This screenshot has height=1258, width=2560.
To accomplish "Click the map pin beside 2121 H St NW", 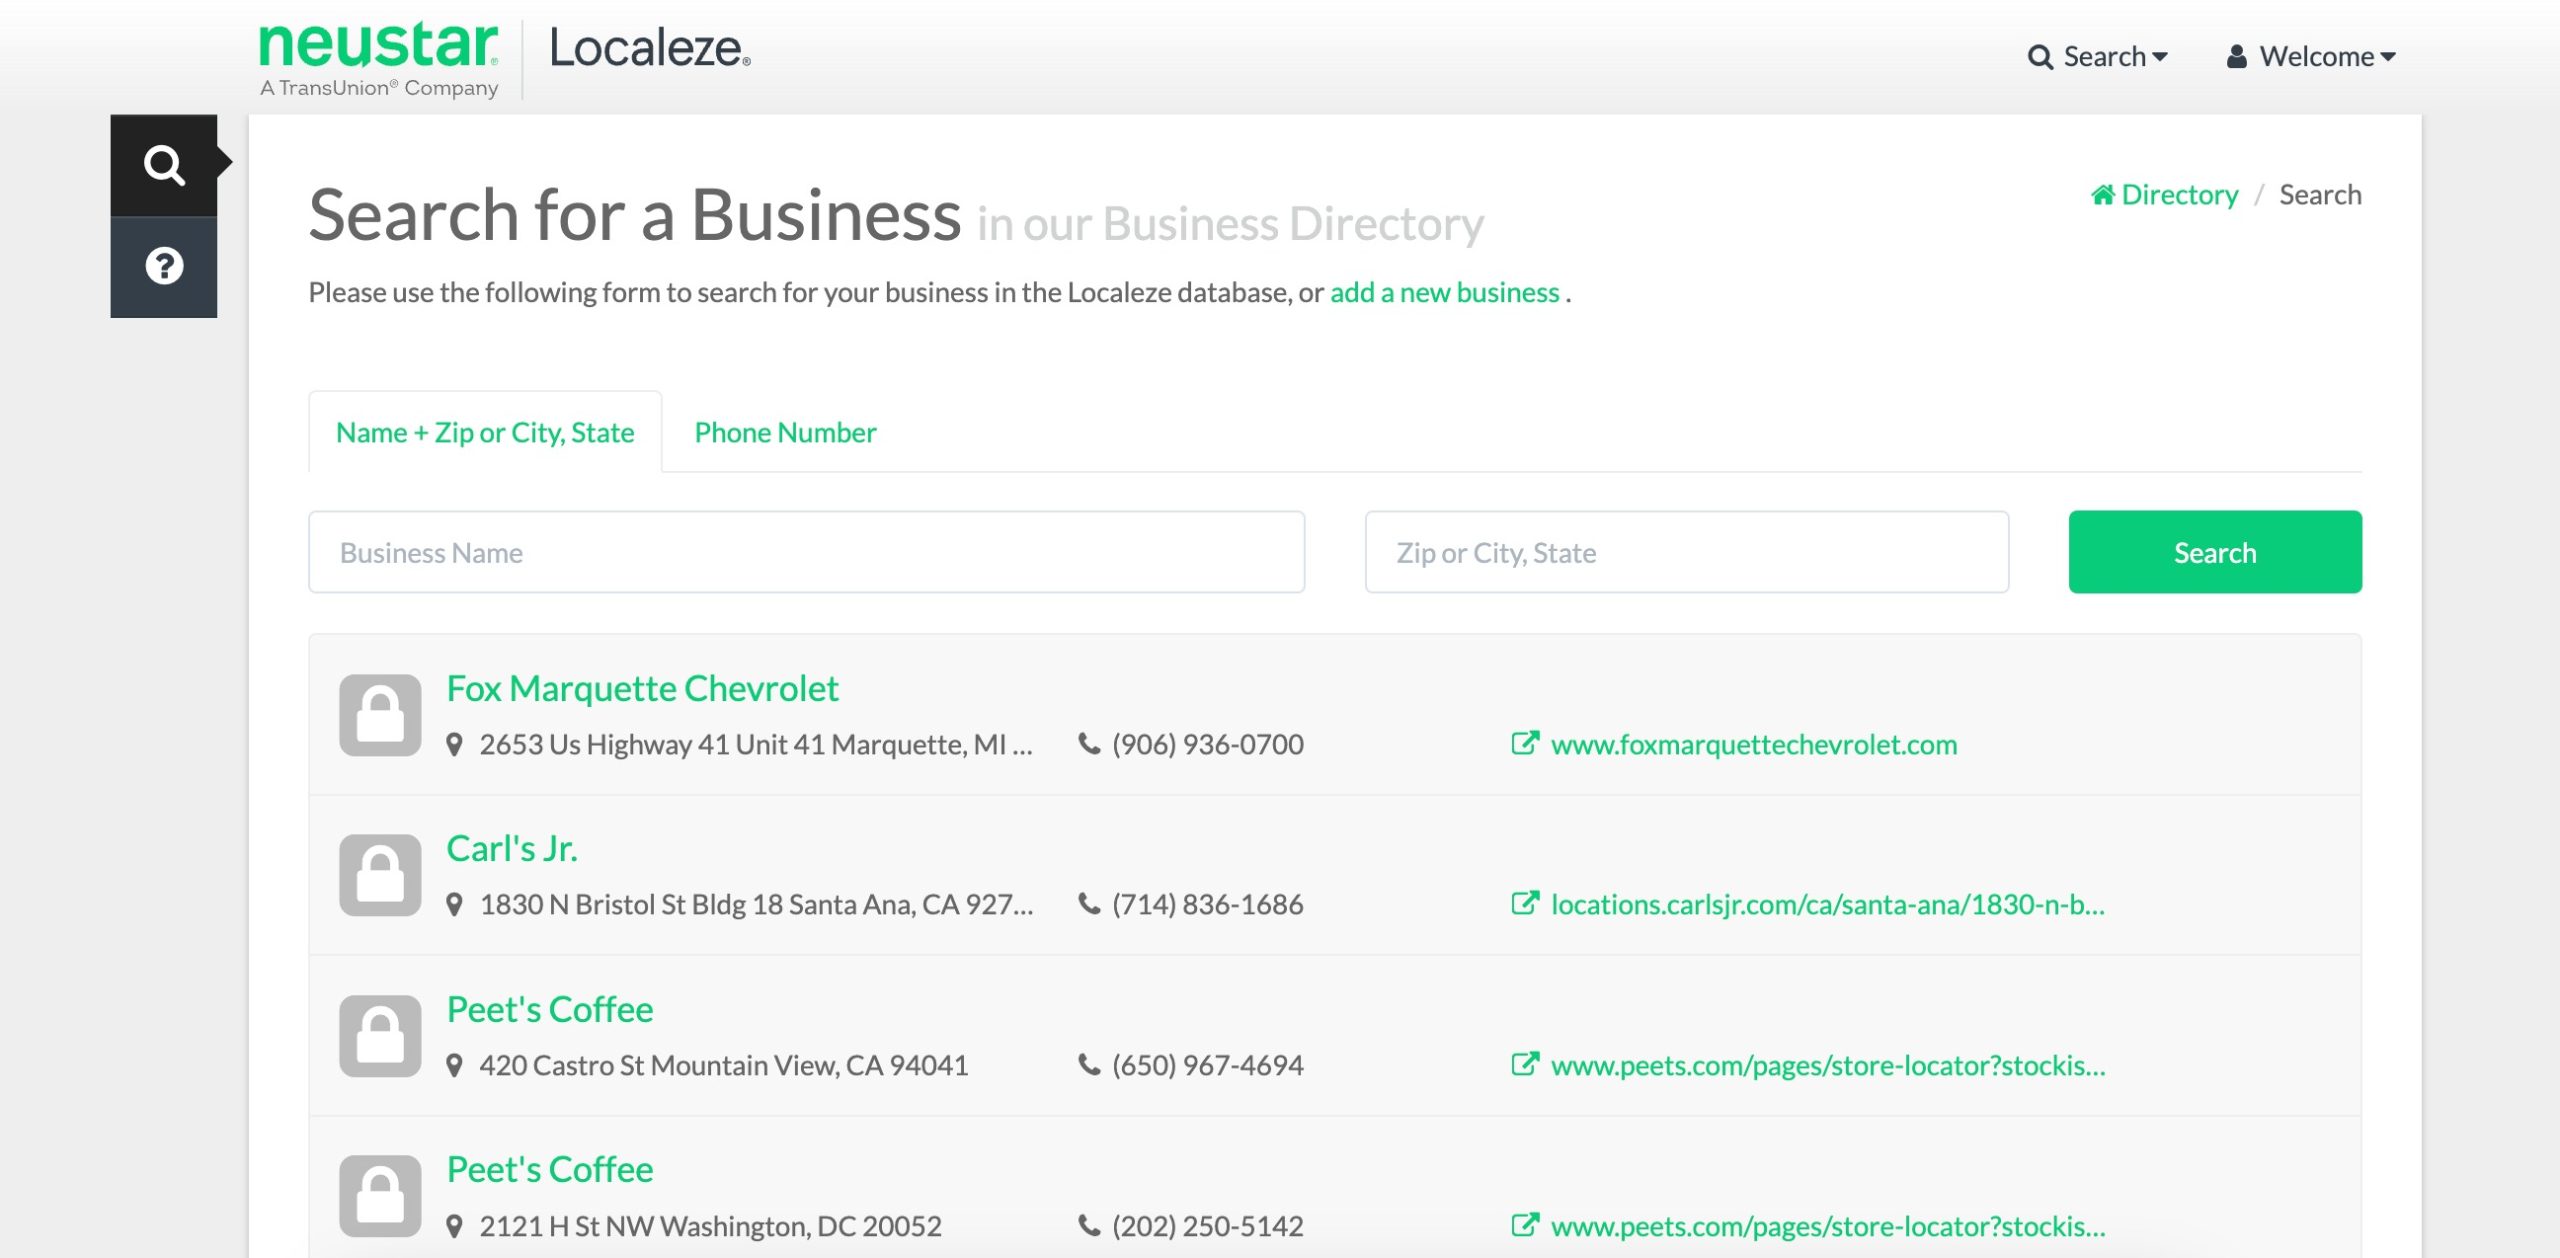I will tap(454, 1226).
